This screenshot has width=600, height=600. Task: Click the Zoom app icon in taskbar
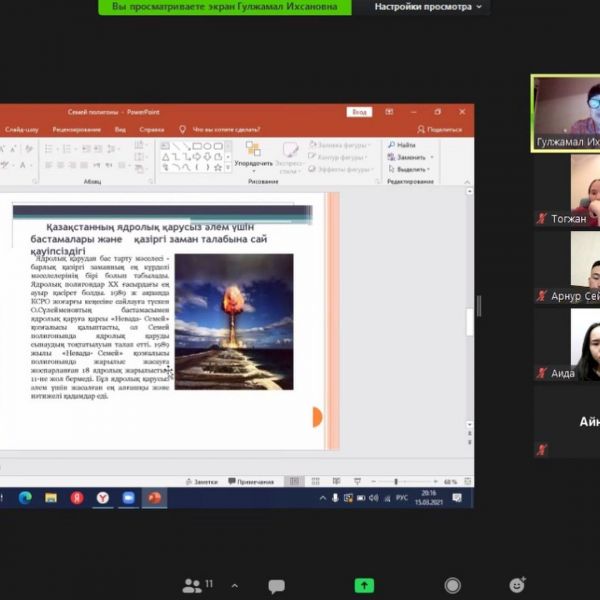tap(128, 497)
